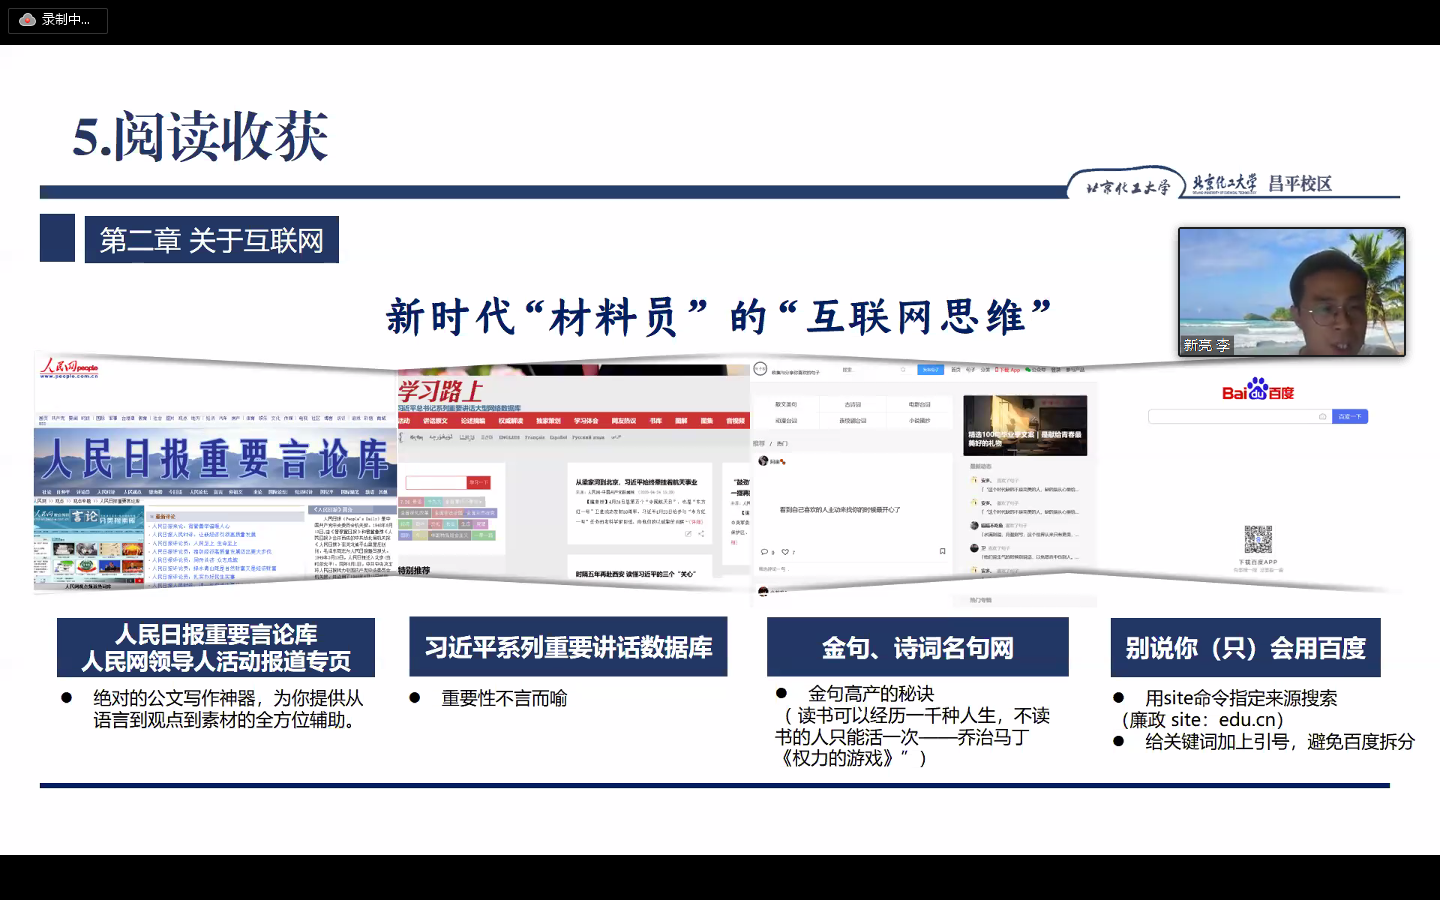
Task: Click the quote text mentioning 乔治马丁
Action: point(912,737)
